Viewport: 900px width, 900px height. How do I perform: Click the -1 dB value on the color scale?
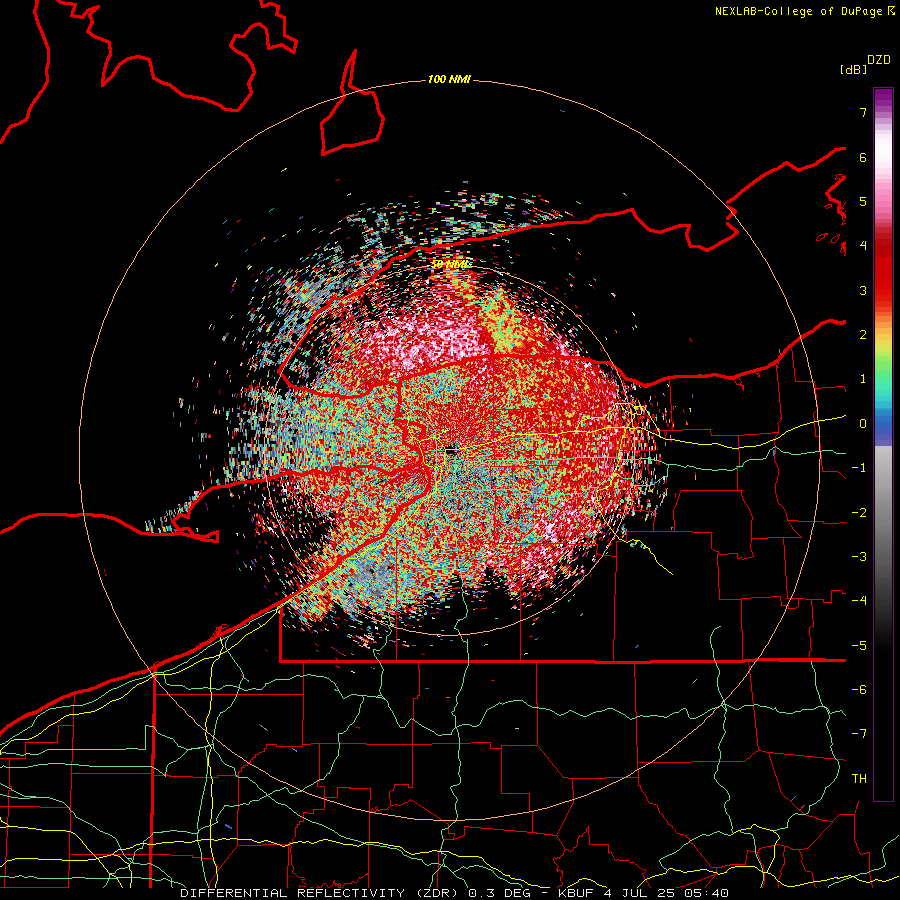[x=859, y=468]
